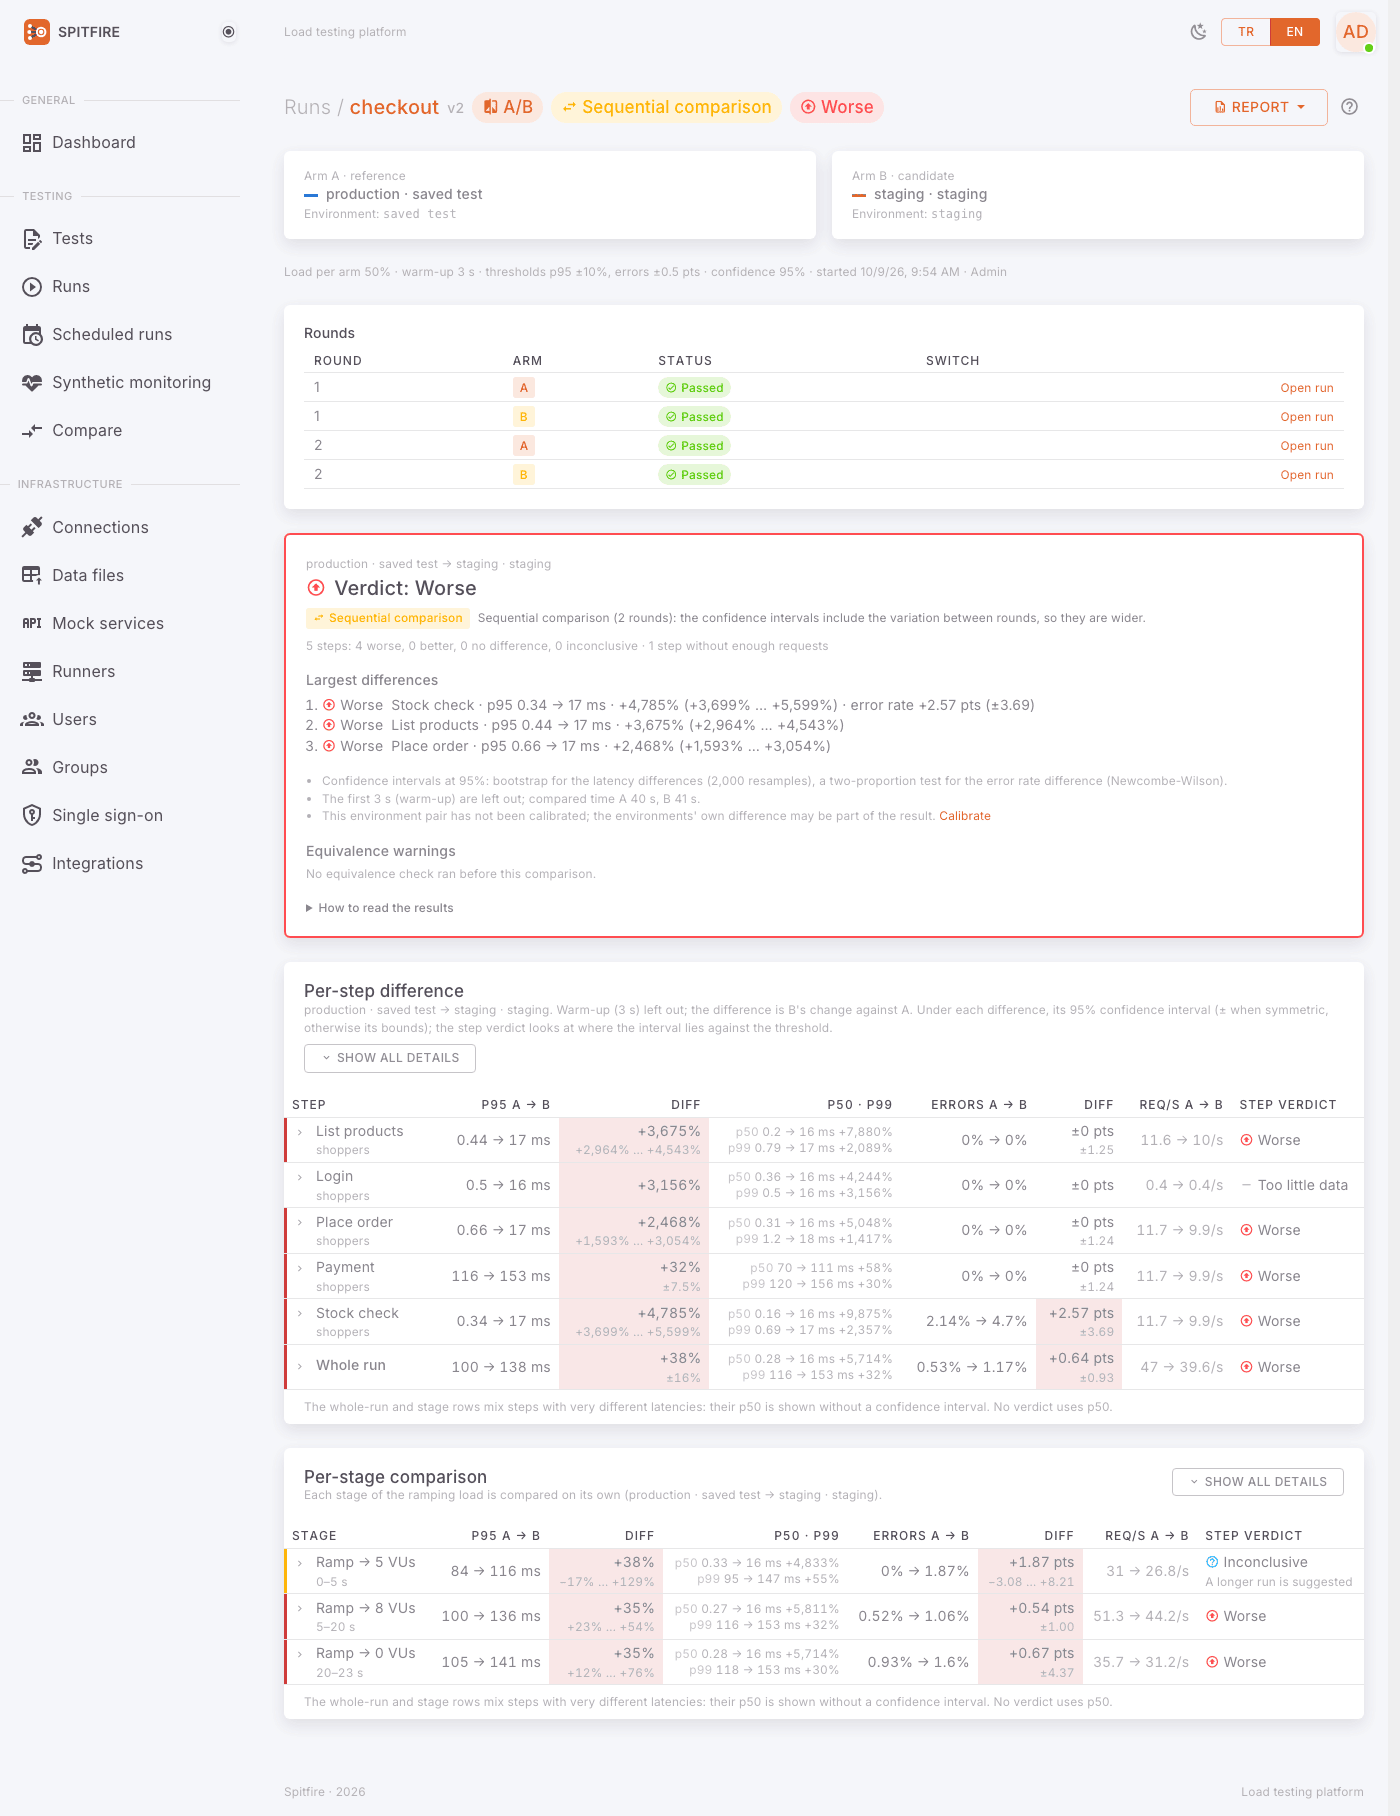Select the EN language option
The image size is (1400, 1816).
pyautogui.click(x=1295, y=32)
